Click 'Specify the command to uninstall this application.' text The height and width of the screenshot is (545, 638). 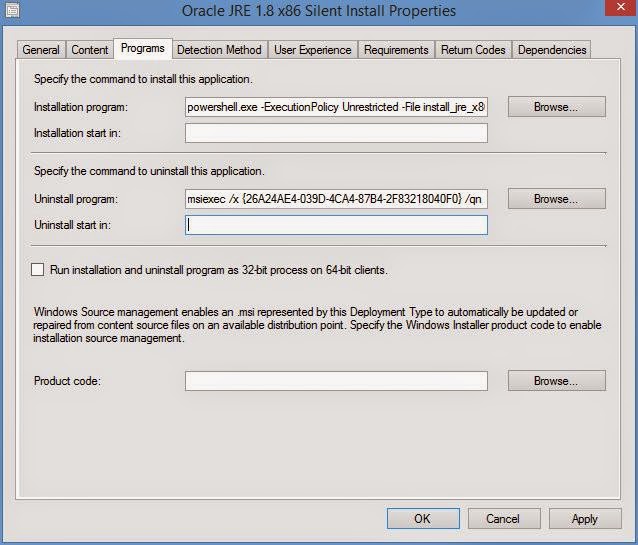(149, 171)
